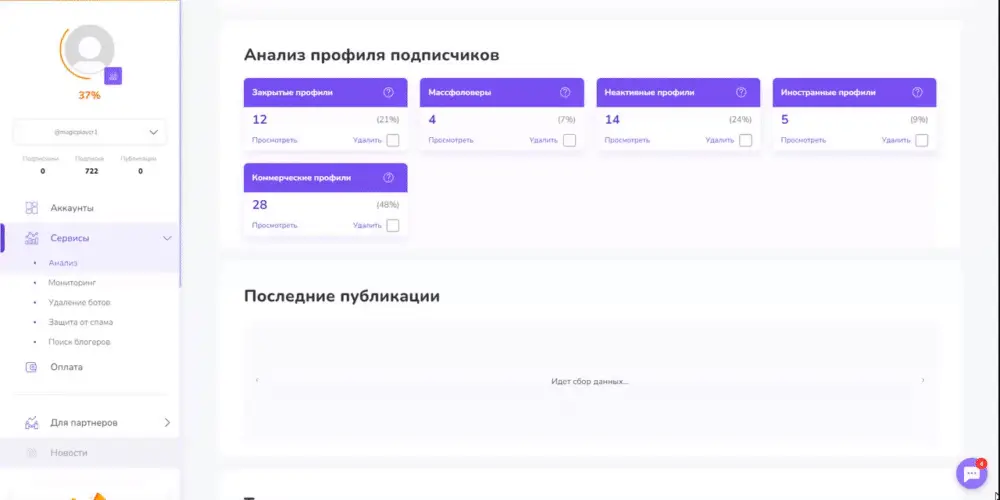Screen dimensions: 1000x500
Task: Click the Оплата wallet icon
Action: pyautogui.click(x=31, y=367)
